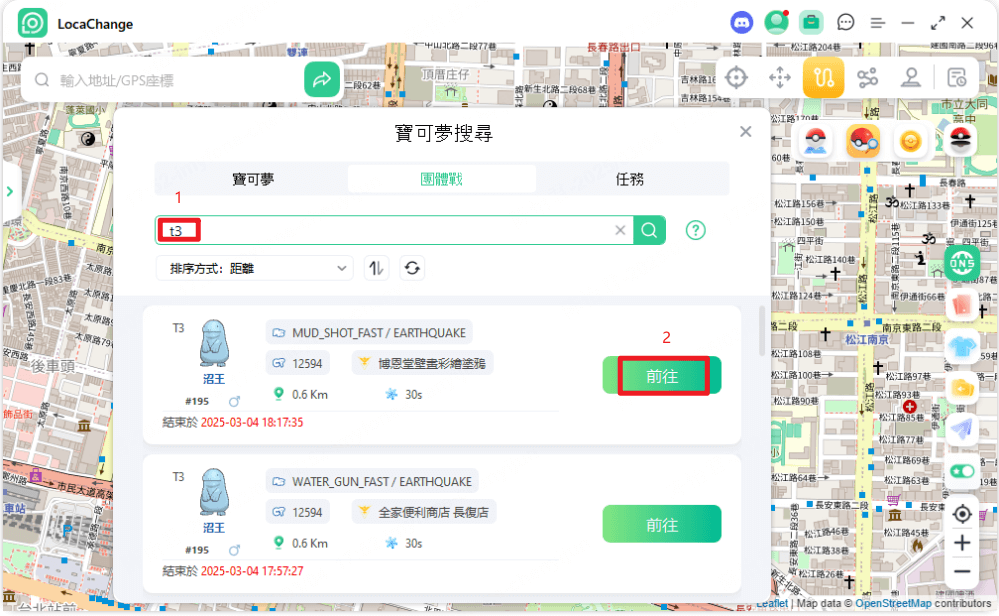999x616 pixels.
Task: Zoom in the map with plus
Action: click(962, 543)
